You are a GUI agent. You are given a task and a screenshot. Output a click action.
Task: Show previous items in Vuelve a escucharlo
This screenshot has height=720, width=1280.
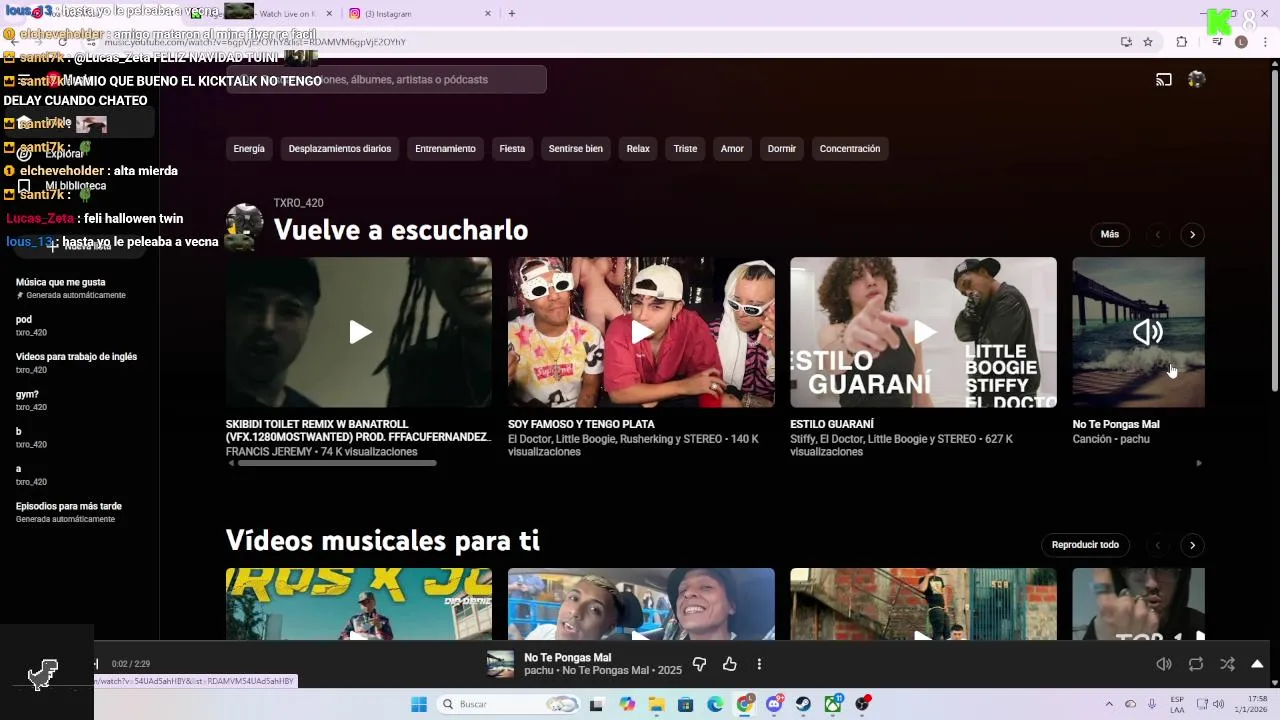tap(1158, 235)
